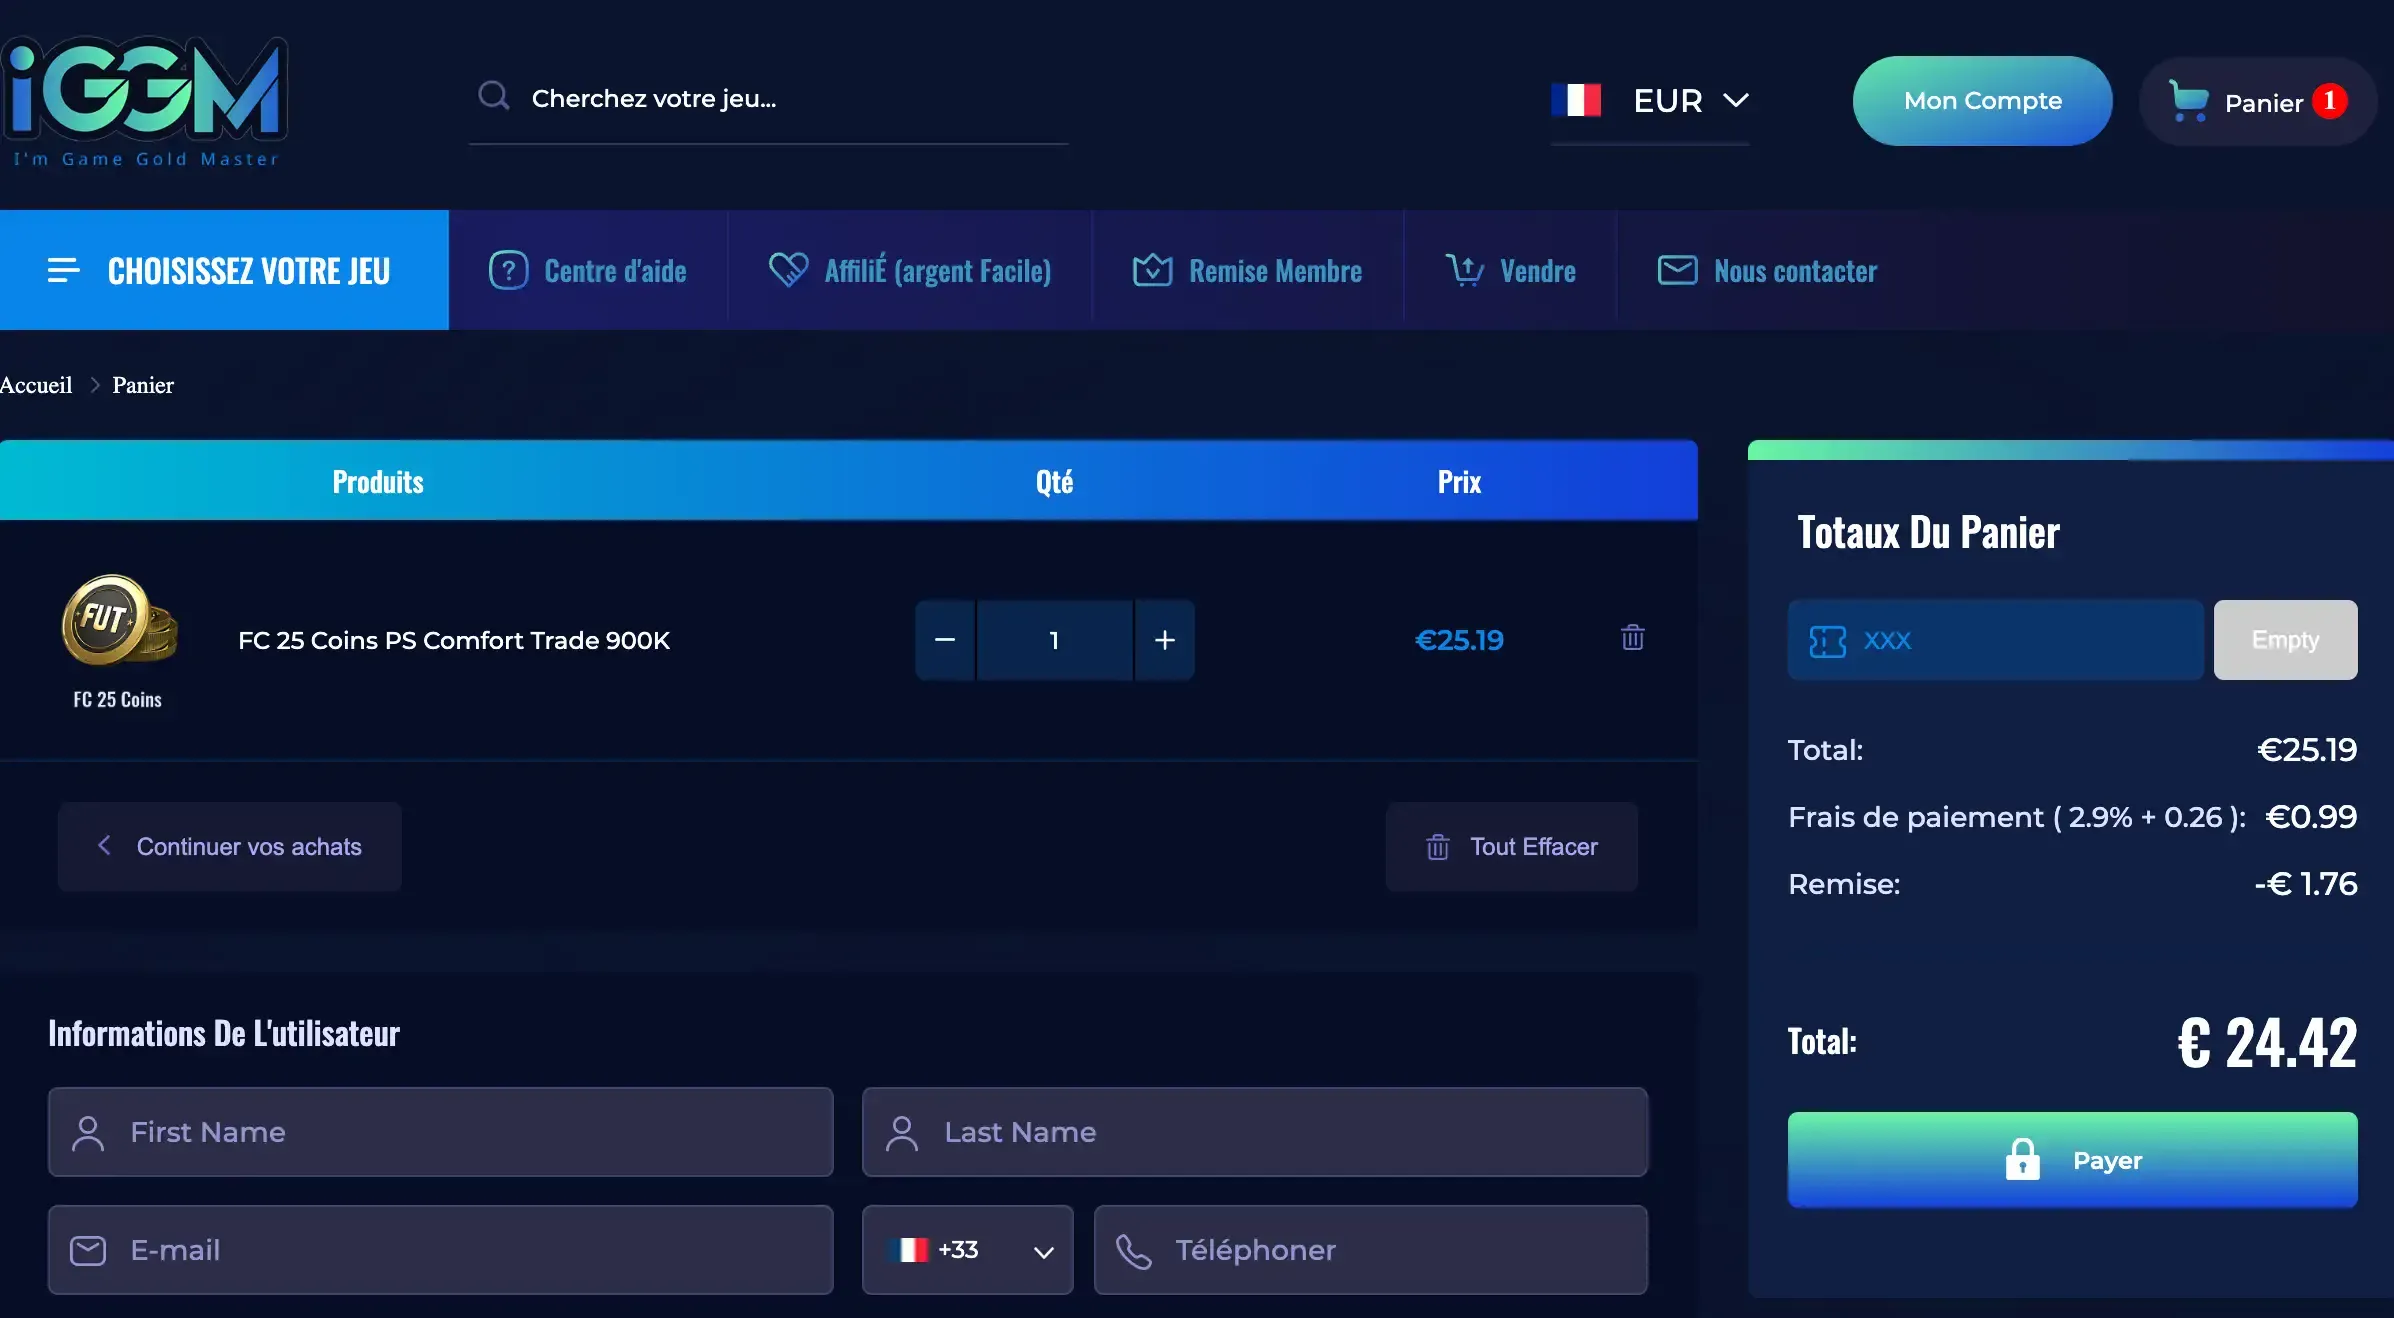Click the person icon in Last Name

point(902,1133)
